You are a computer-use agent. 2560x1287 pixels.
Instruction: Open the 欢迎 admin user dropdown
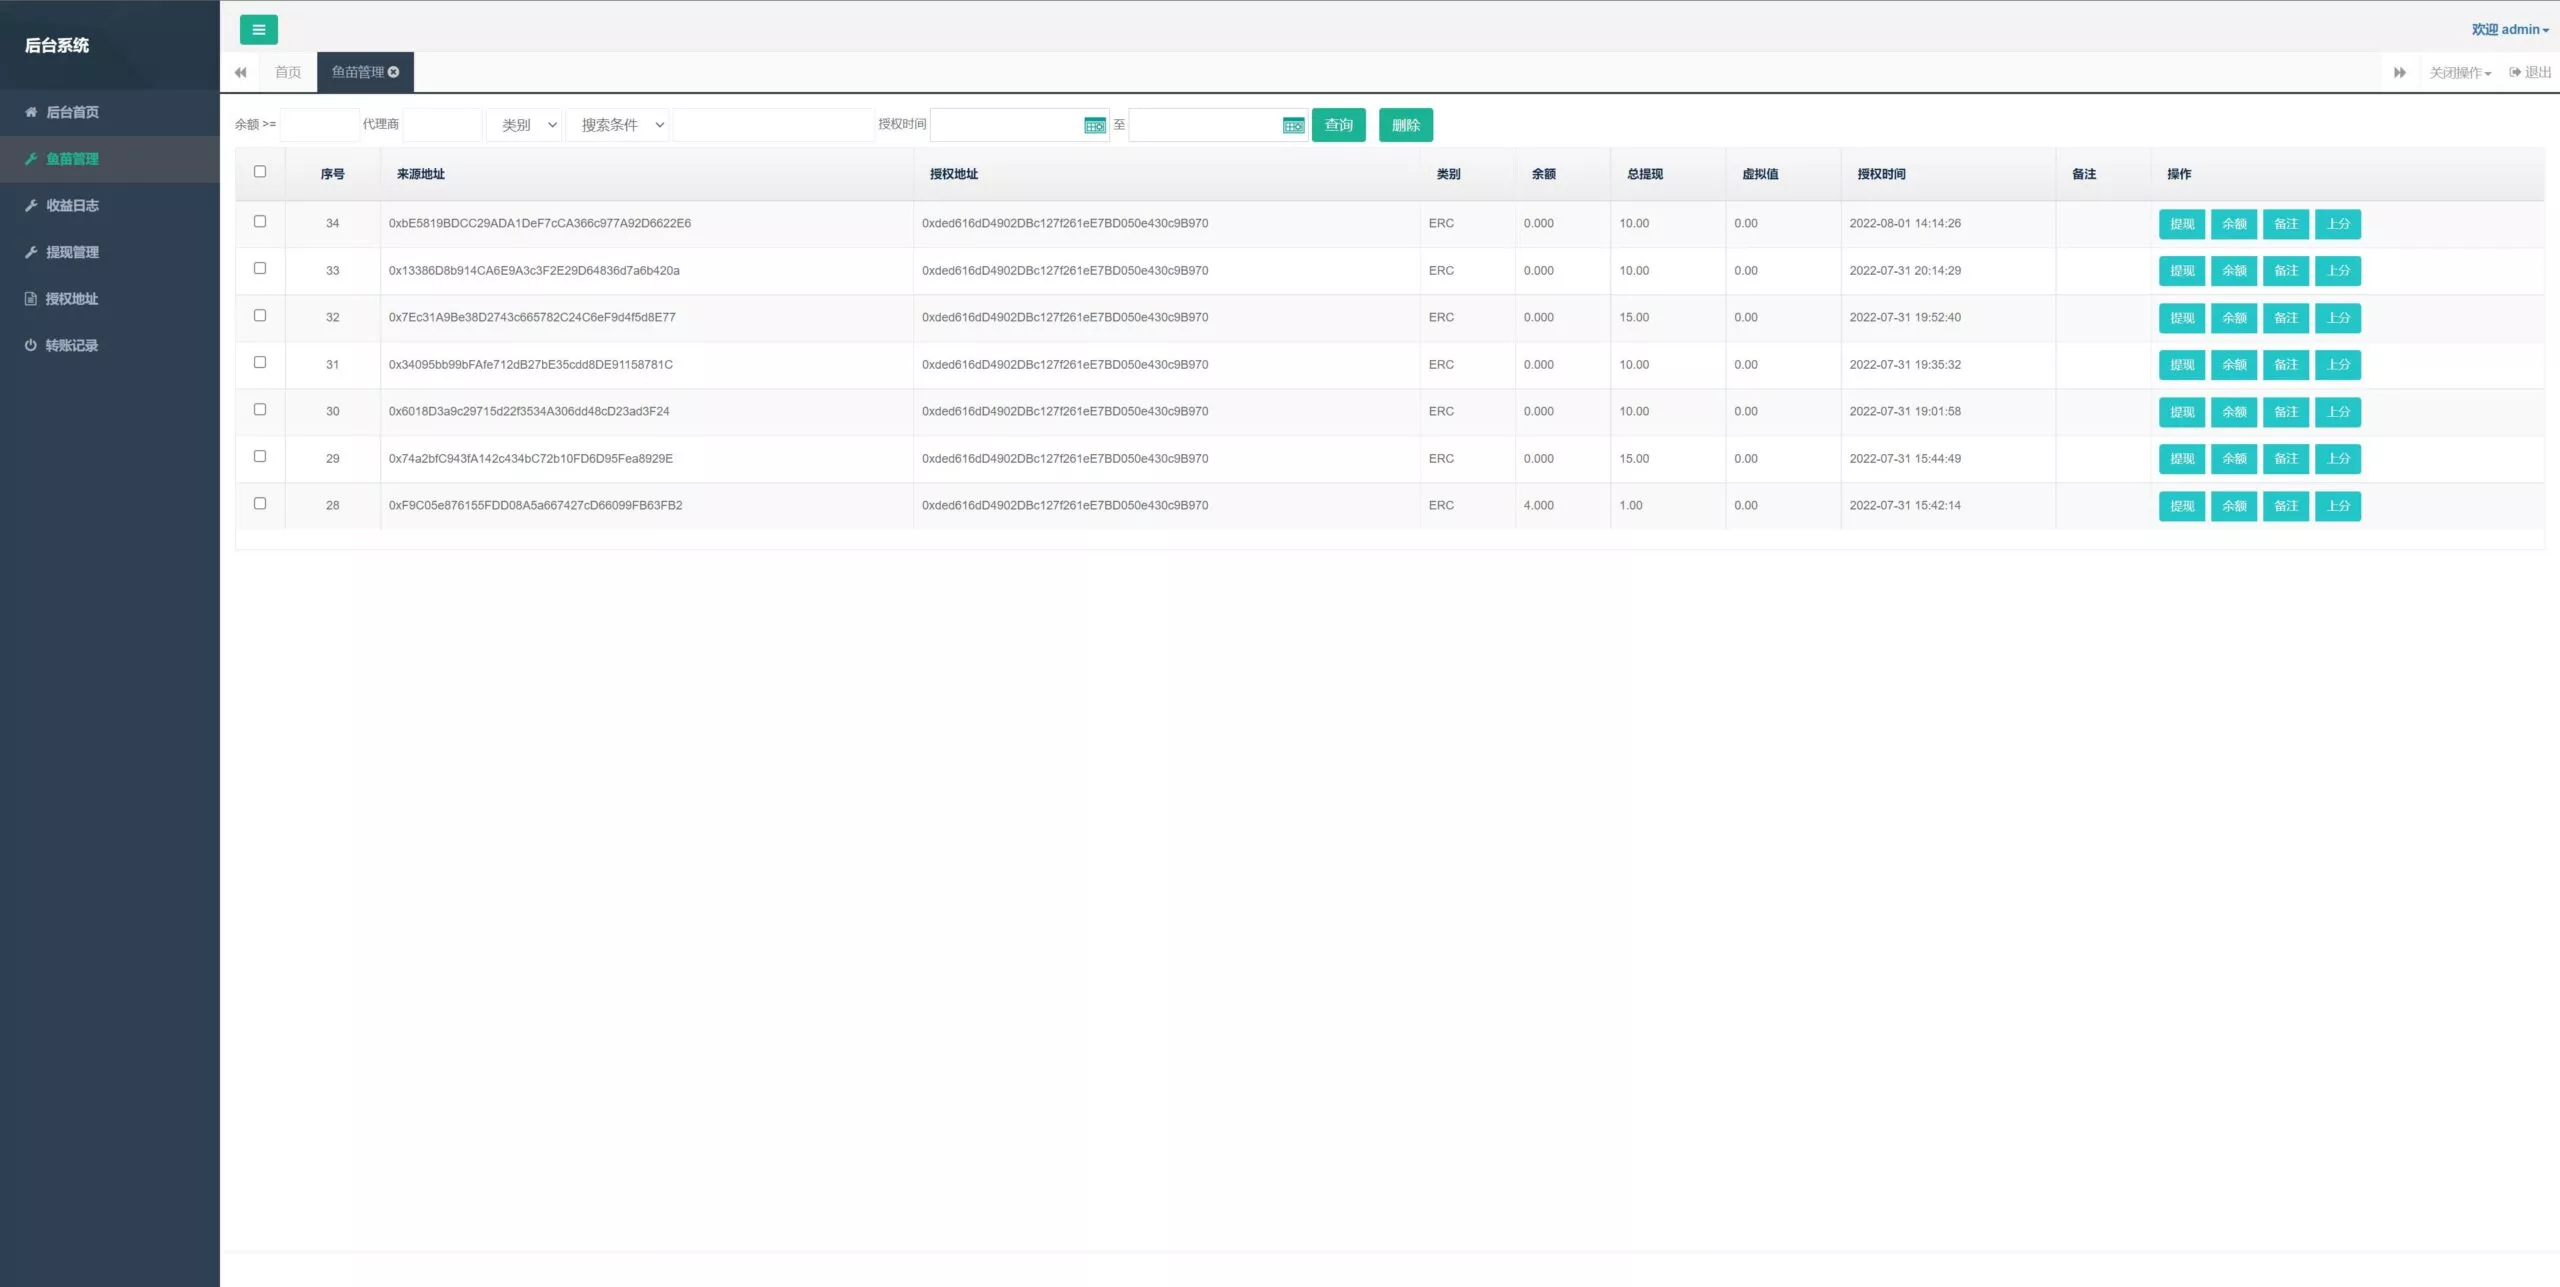pos(2509,30)
